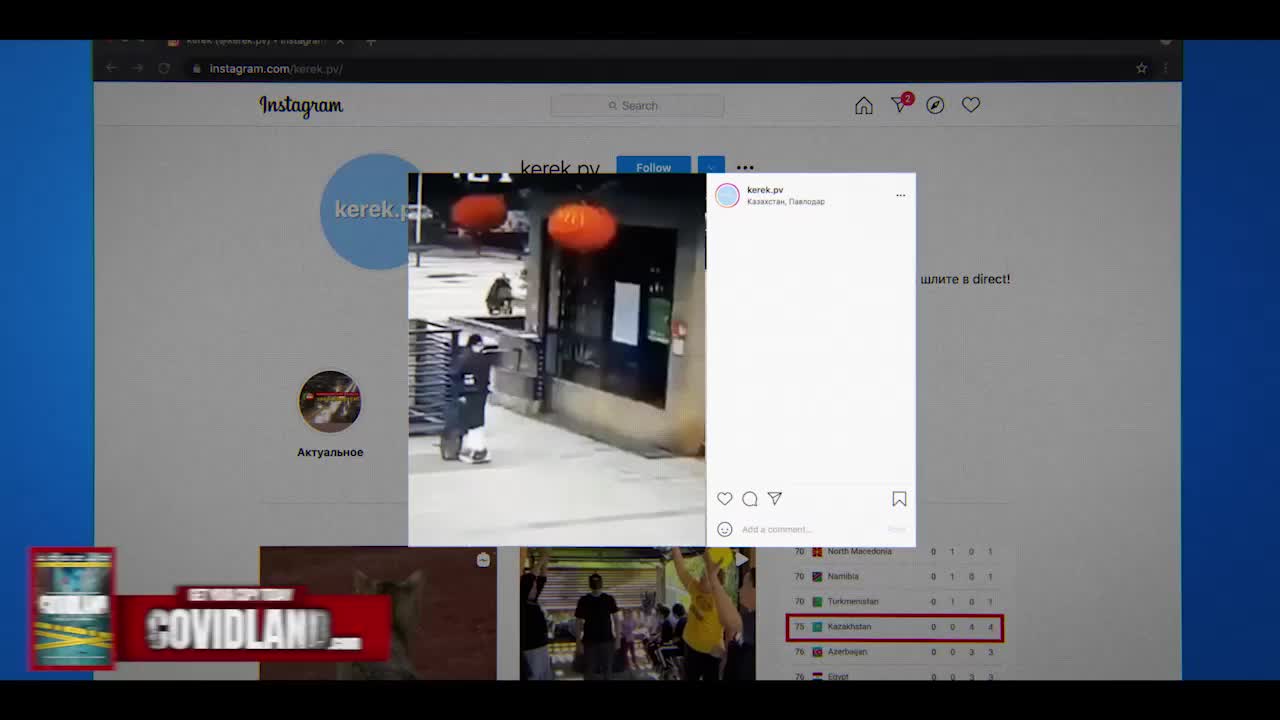Open the Explore compass icon

(935, 105)
